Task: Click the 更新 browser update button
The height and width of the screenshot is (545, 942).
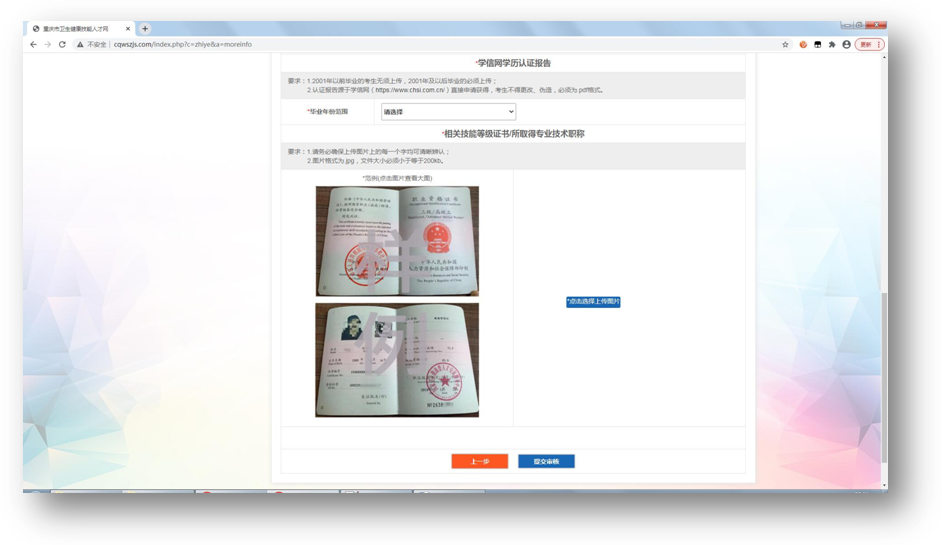Action: pos(866,45)
